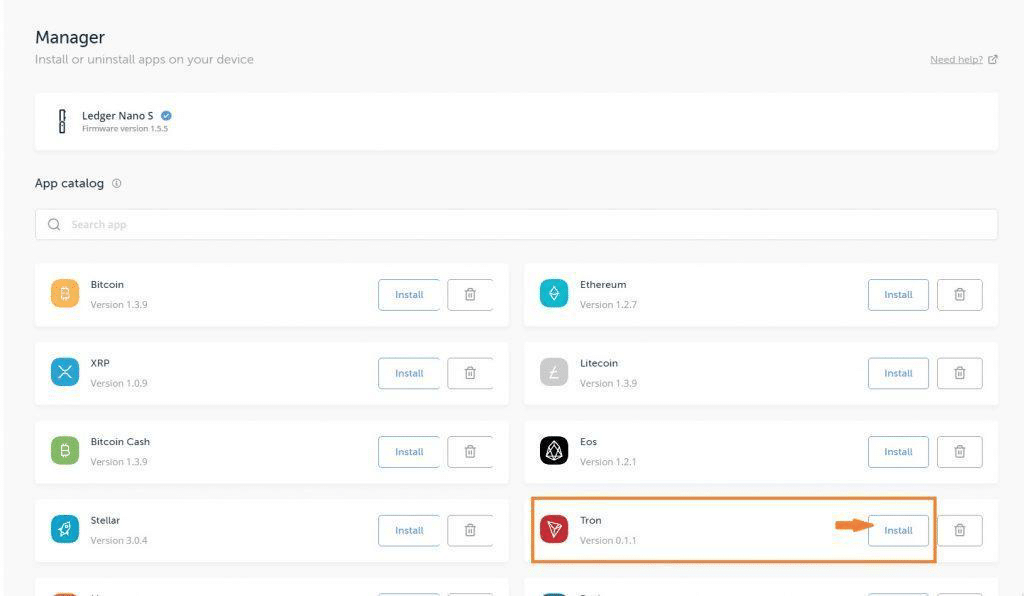The height and width of the screenshot is (596, 1024).
Task: Click the Bitcoin app icon
Action: click(65, 294)
